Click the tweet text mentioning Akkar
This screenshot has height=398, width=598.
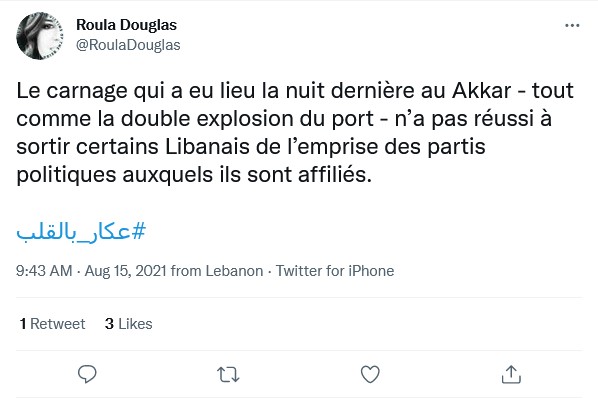coord(295,132)
